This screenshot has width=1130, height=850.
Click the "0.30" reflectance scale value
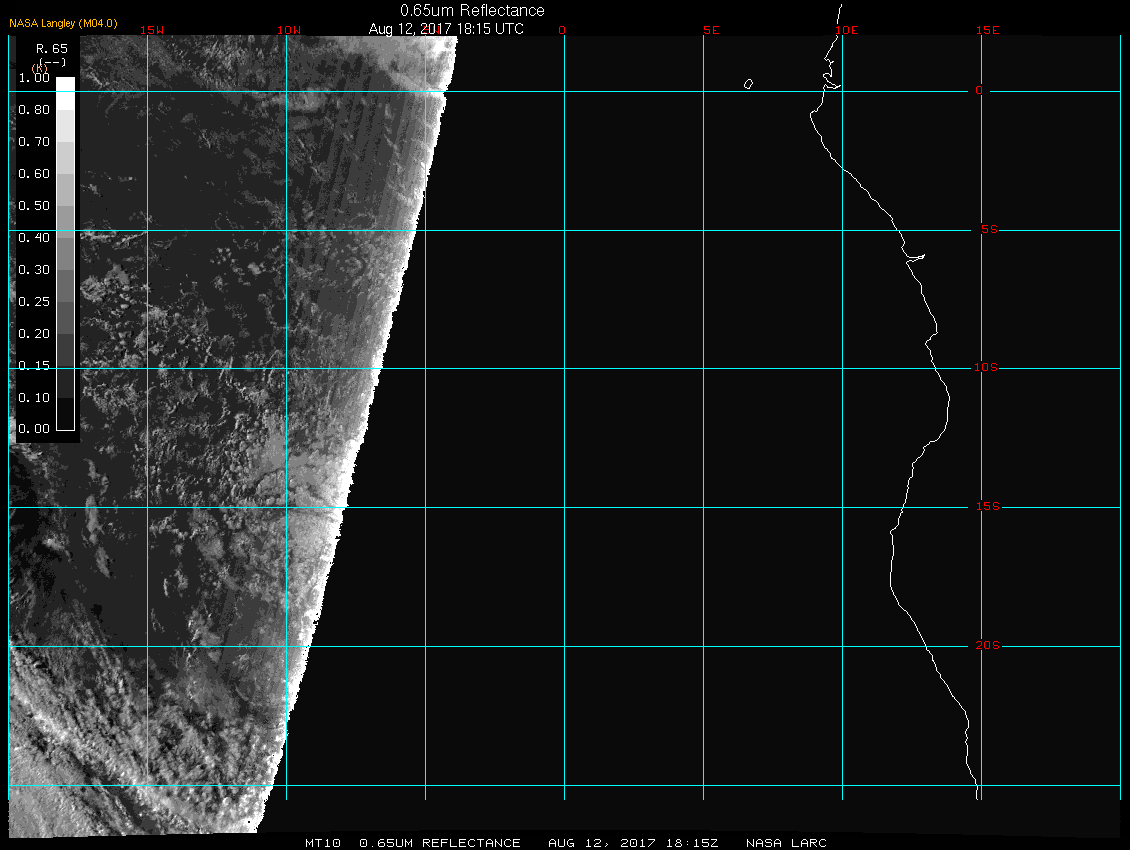[x=34, y=270]
